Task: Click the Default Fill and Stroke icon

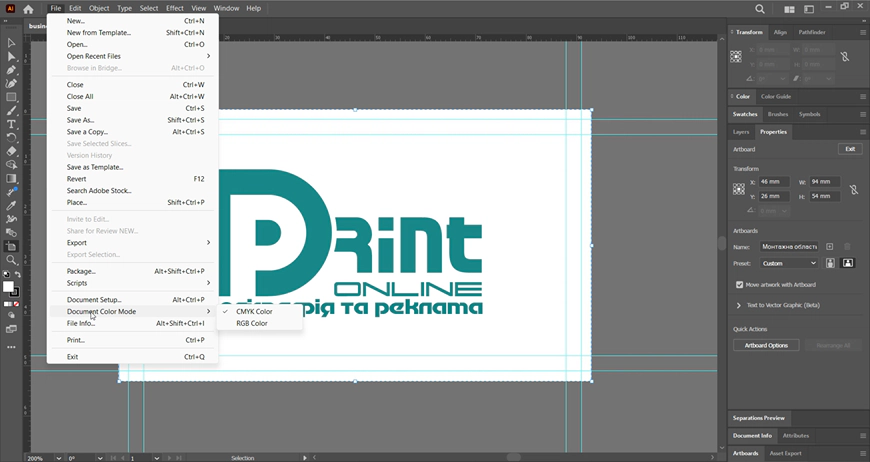Action: pyautogui.click(x=6, y=274)
